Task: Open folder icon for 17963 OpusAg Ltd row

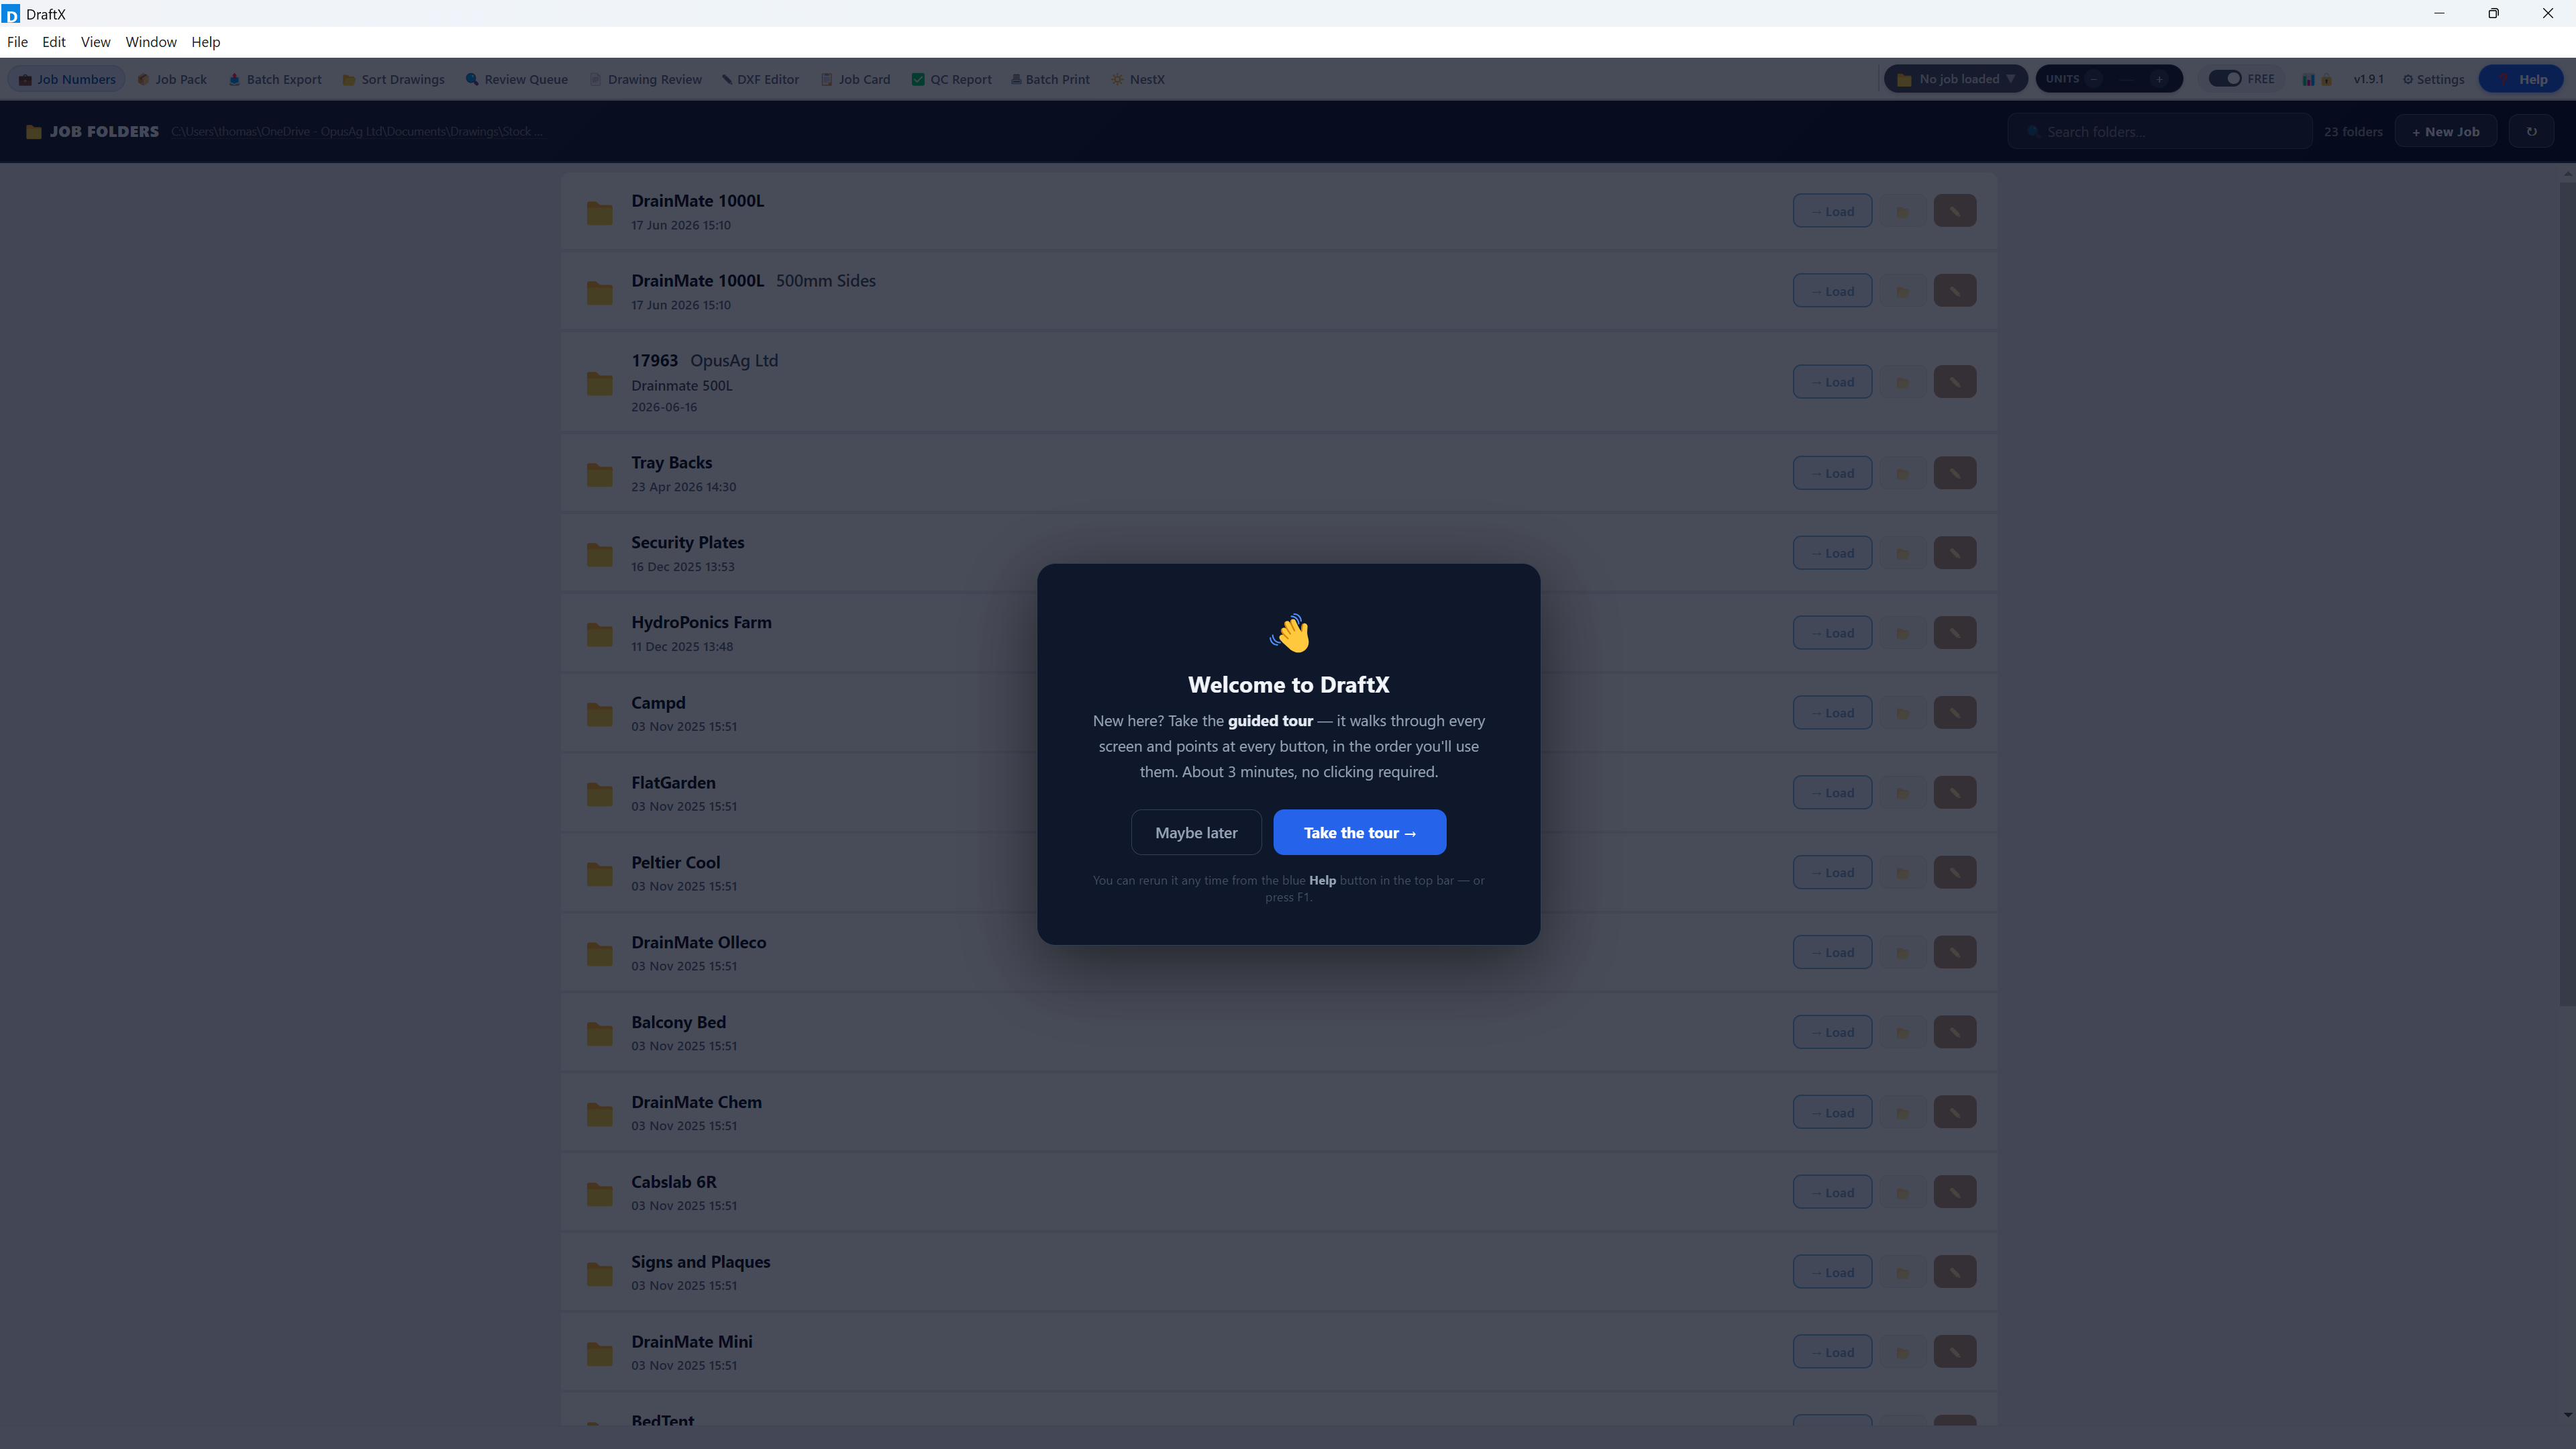Action: point(1903,382)
